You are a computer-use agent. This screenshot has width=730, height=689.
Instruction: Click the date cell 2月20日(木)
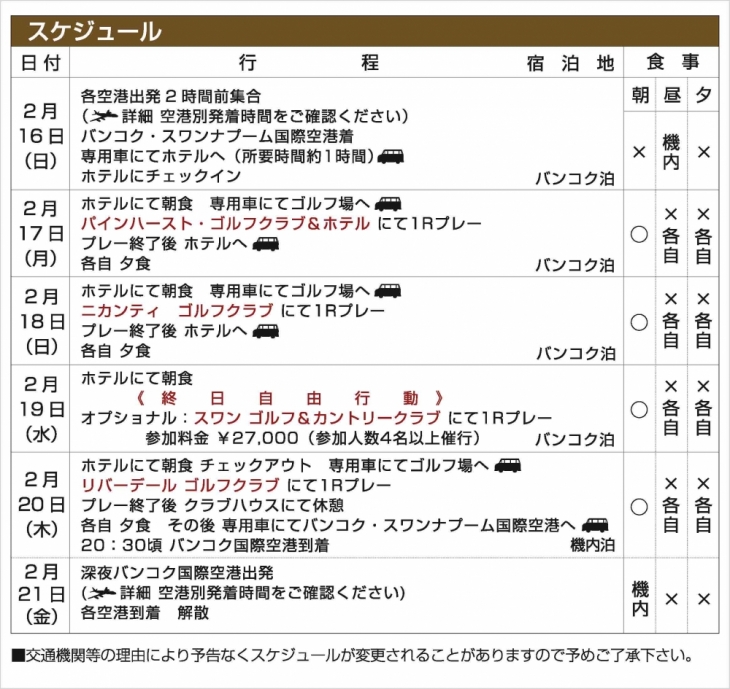click(41, 504)
